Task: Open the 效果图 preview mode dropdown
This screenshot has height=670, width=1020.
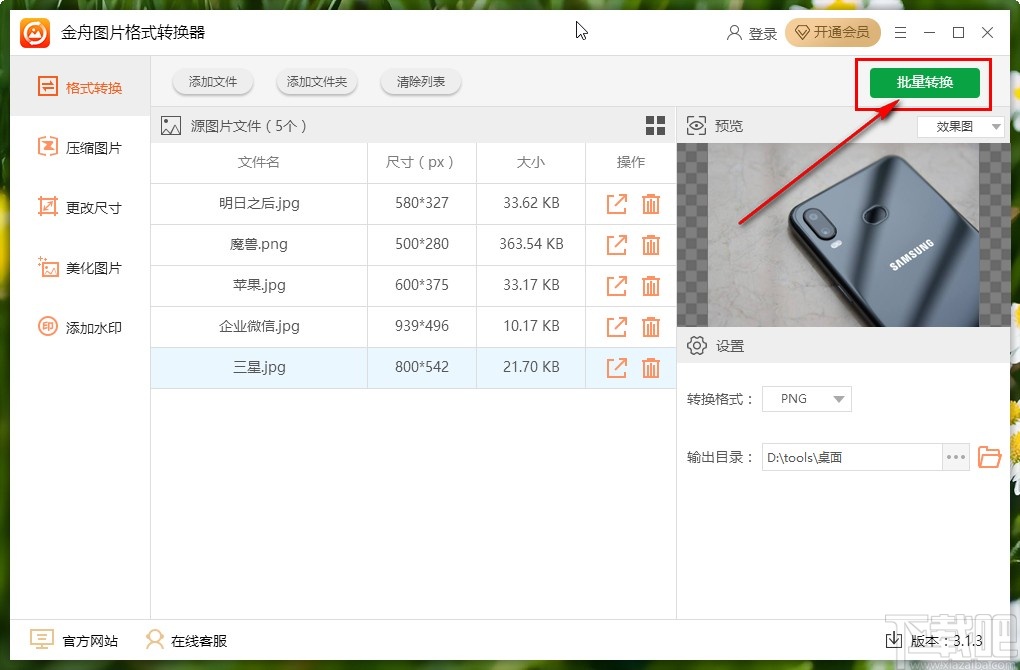Action: (959, 125)
